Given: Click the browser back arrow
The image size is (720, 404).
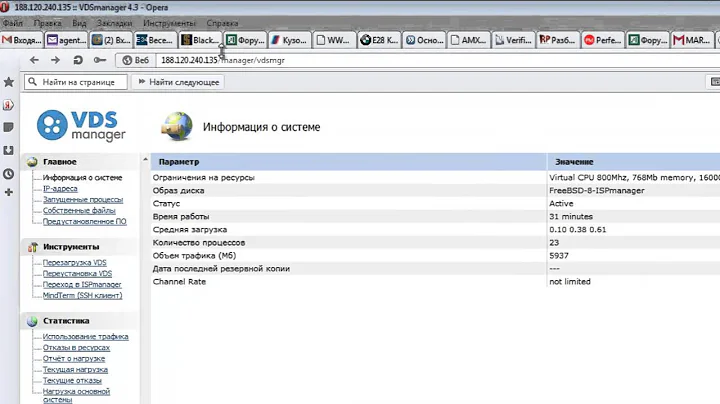Looking at the screenshot, I should [34, 60].
